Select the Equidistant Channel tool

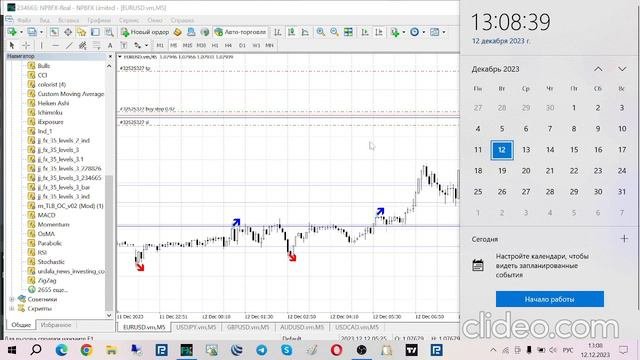(82, 45)
